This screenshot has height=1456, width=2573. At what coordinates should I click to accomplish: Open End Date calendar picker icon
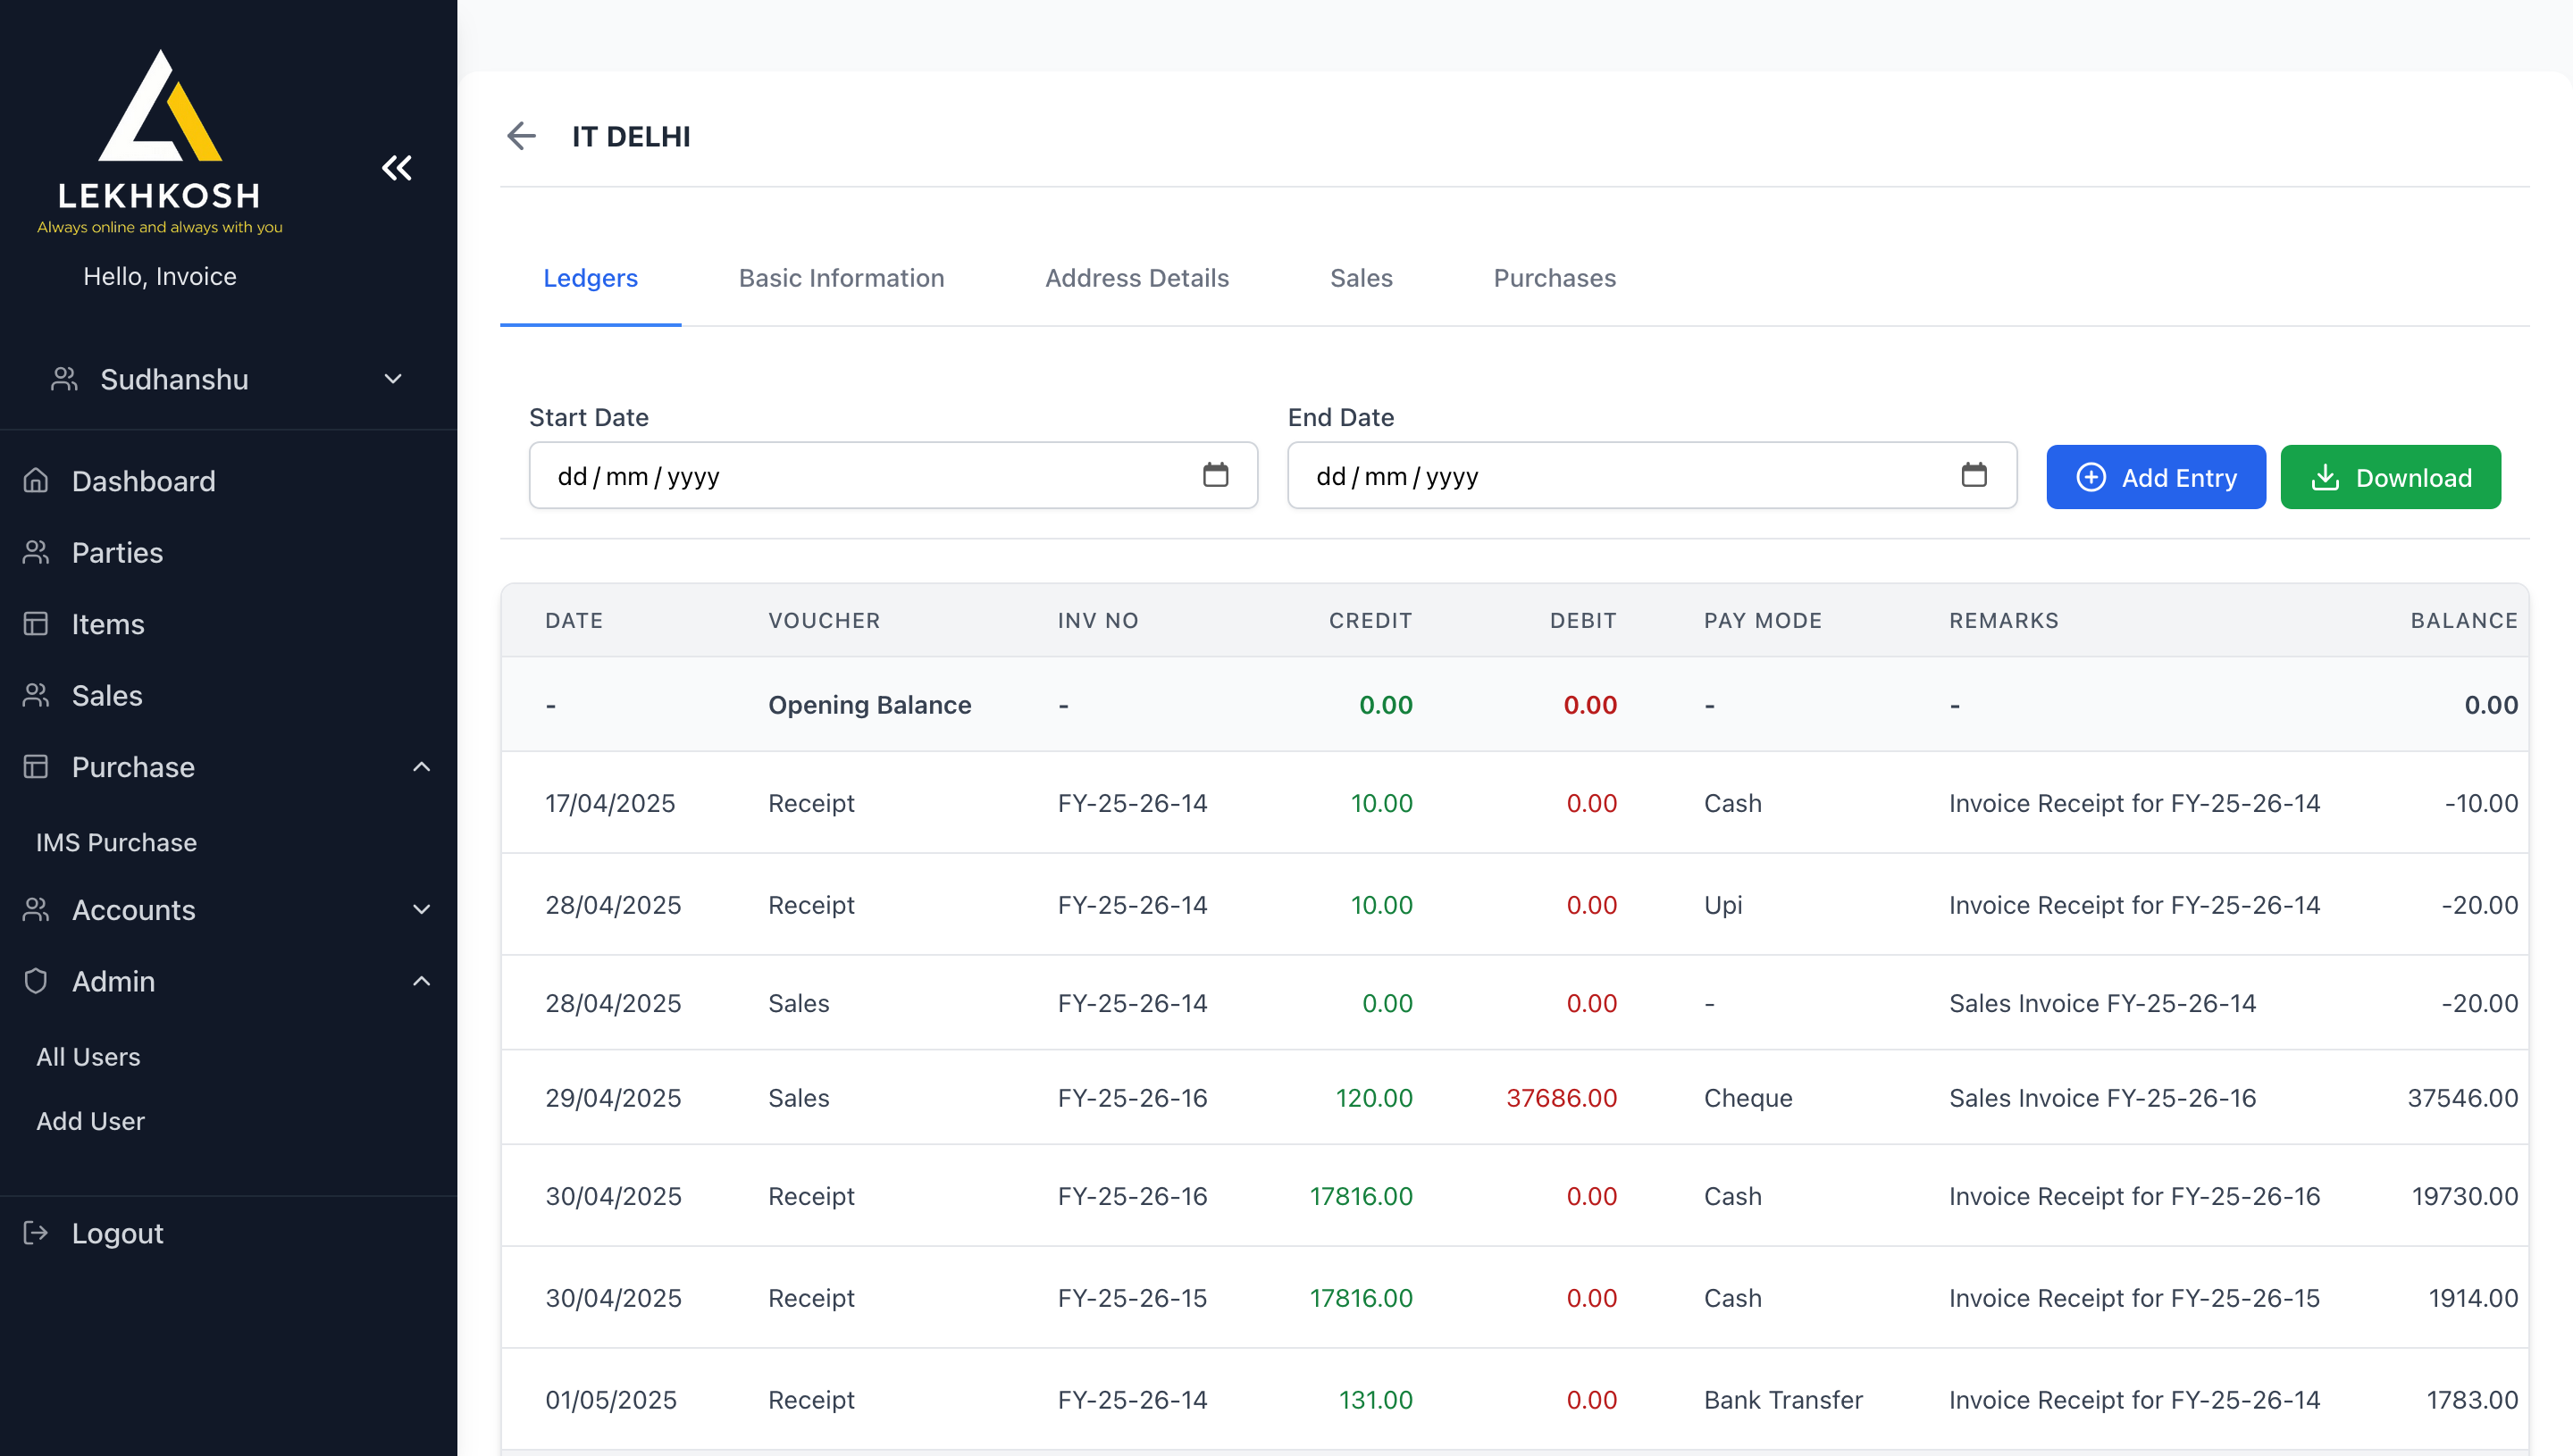tap(1973, 475)
